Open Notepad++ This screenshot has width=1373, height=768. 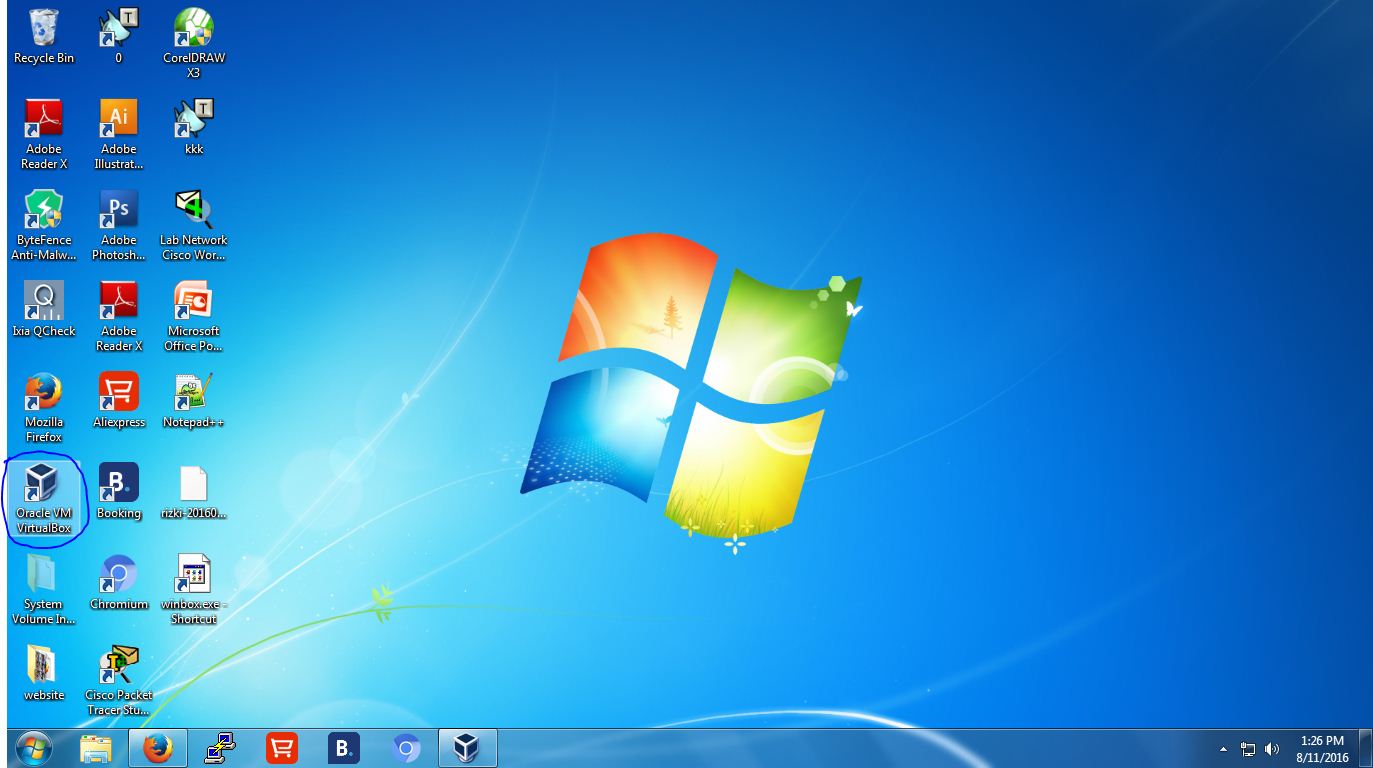[192, 395]
